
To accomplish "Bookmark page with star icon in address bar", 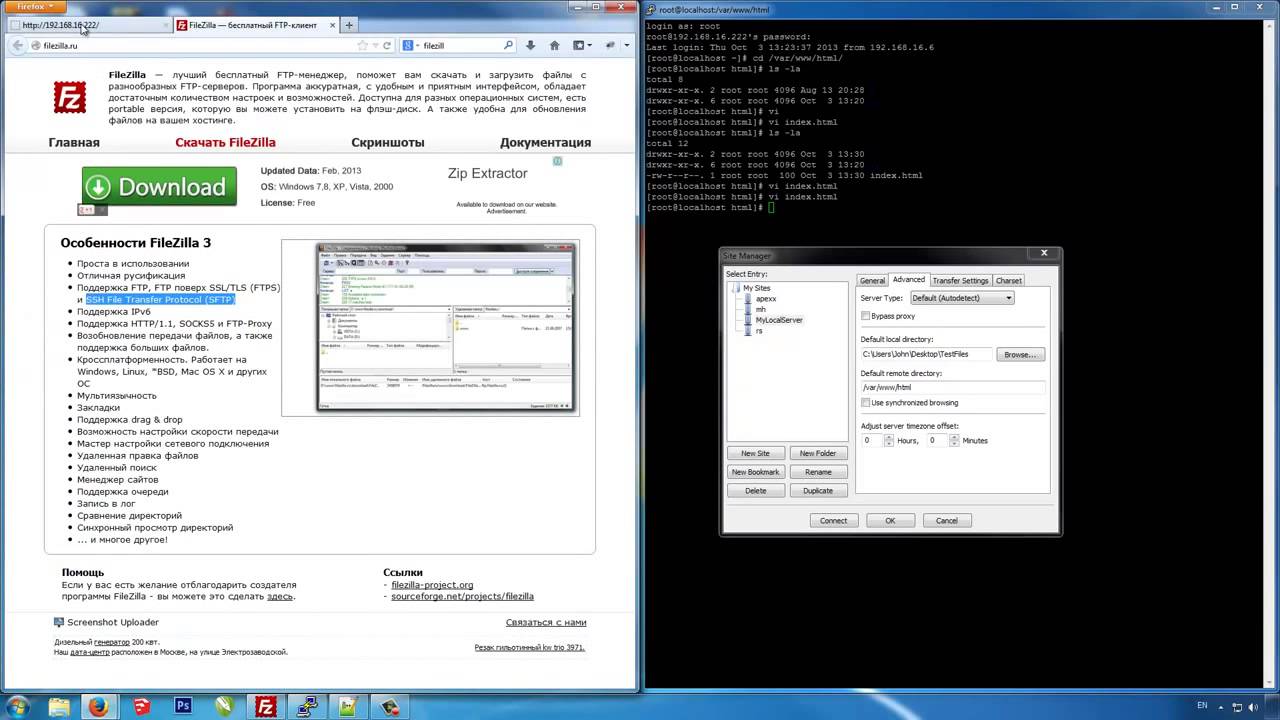I will pos(363,46).
